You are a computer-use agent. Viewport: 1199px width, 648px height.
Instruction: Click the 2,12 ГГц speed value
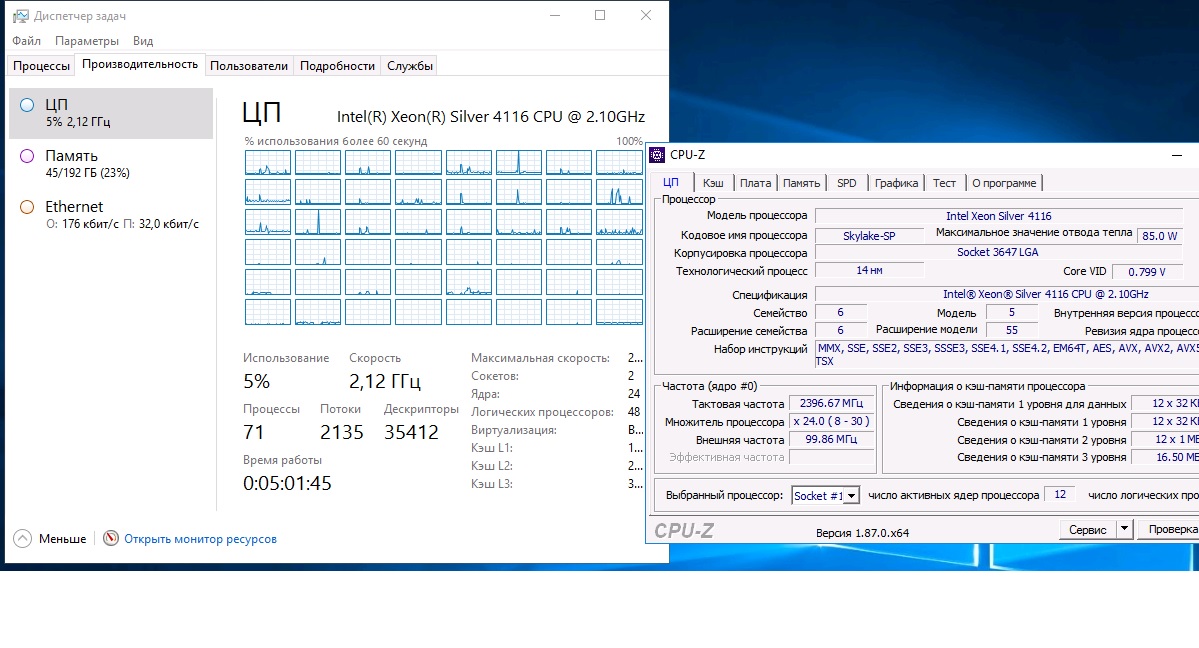click(385, 381)
